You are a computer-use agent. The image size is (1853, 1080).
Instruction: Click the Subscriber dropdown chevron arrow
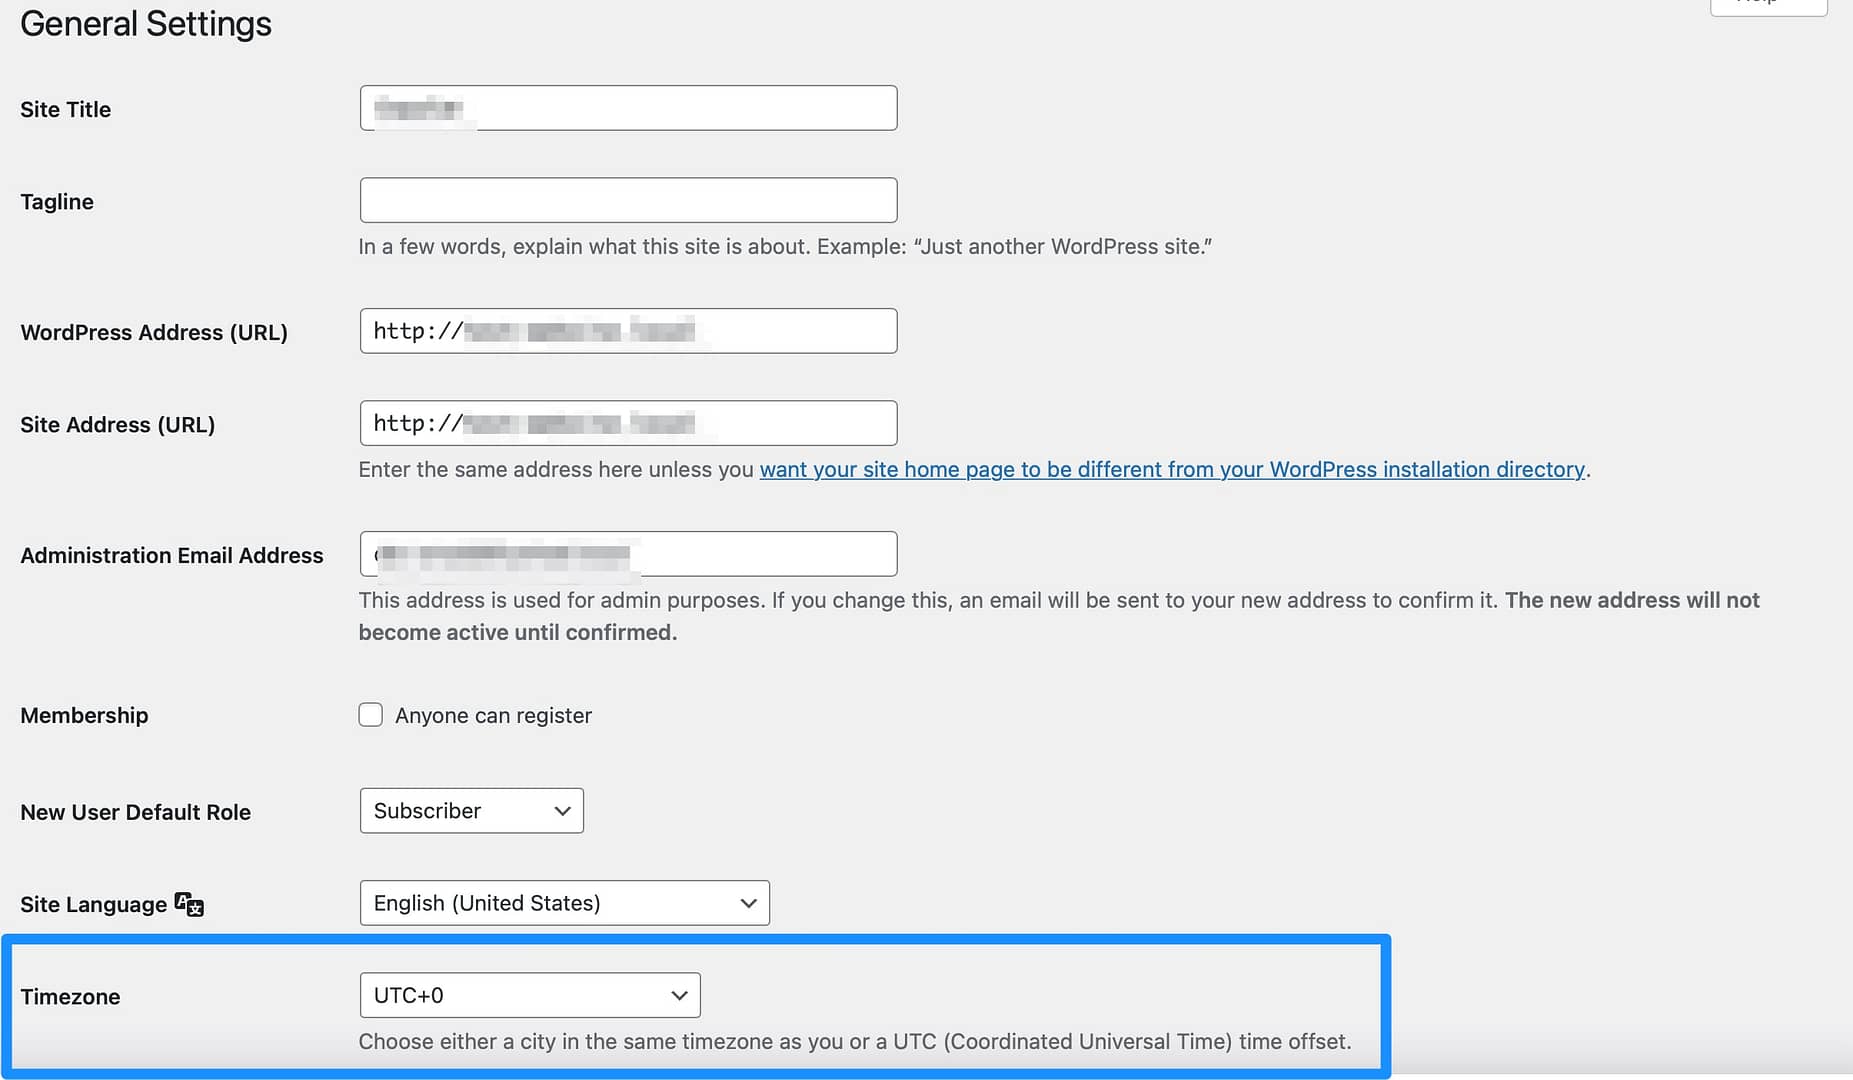tap(562, 812)
